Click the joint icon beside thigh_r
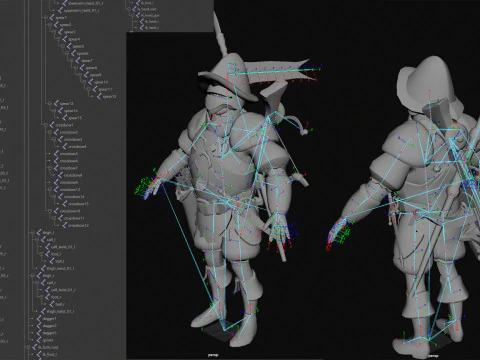The width and height of the screenshot is (480, 360). click(39, 276)
